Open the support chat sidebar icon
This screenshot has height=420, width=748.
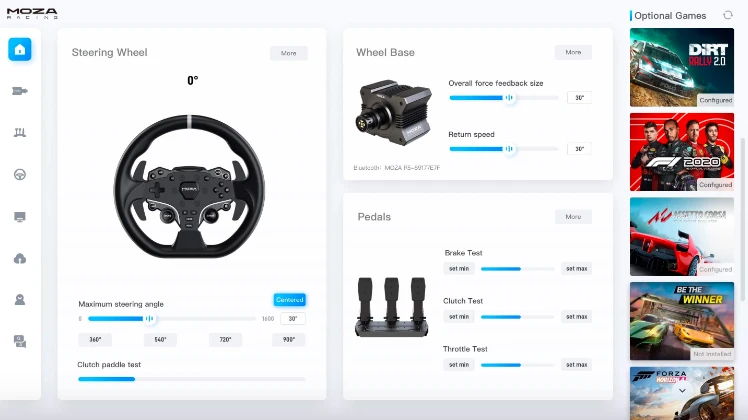click(20, 341)
